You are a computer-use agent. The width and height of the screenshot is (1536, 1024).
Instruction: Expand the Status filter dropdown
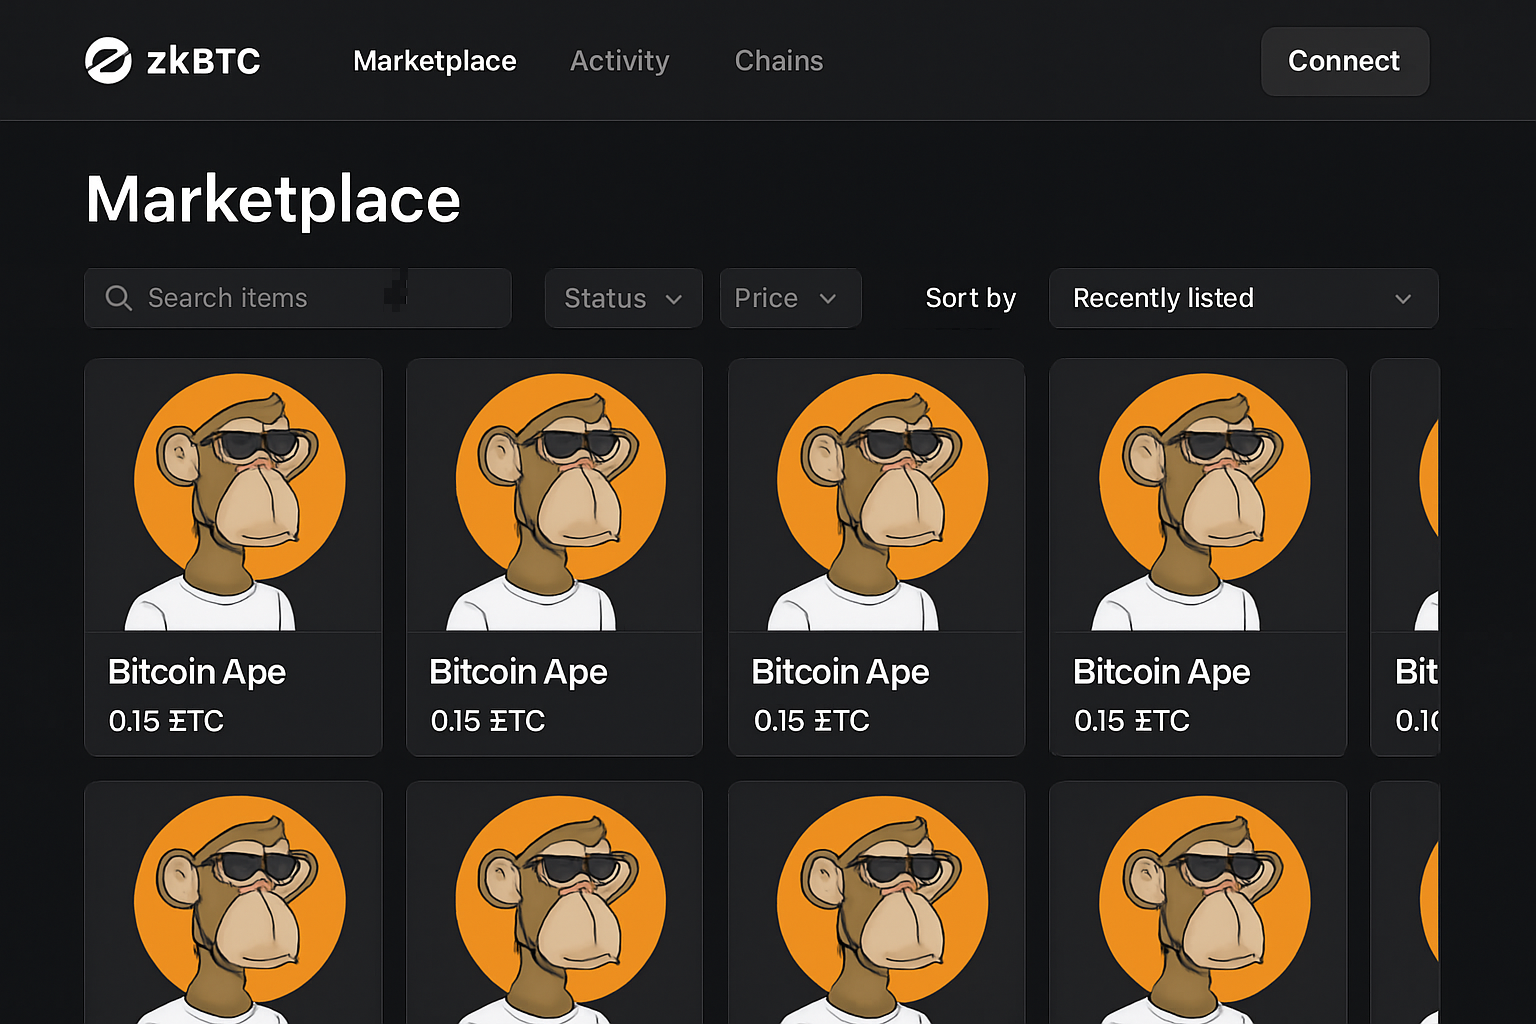[x=623, y=297]
